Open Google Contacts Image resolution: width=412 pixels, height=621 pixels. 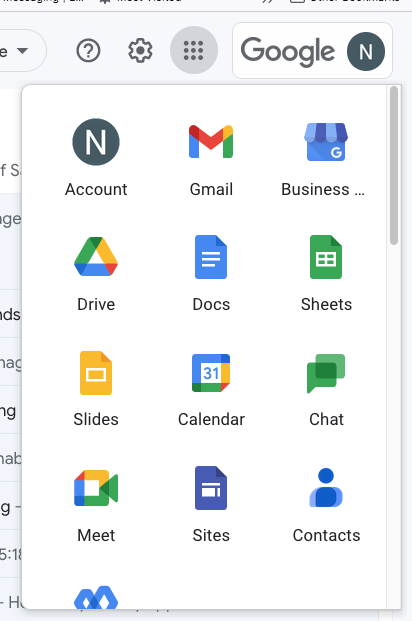coord(326,504)
